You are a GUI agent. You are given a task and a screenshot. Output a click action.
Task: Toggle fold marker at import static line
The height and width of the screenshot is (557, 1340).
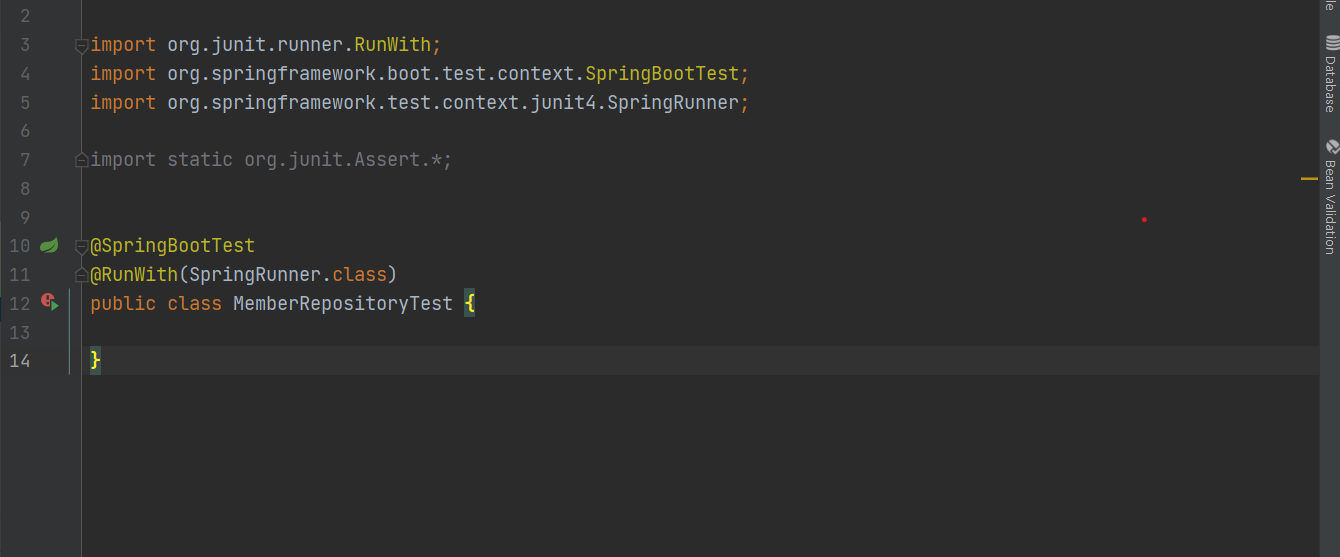click(x=81, y=160)
